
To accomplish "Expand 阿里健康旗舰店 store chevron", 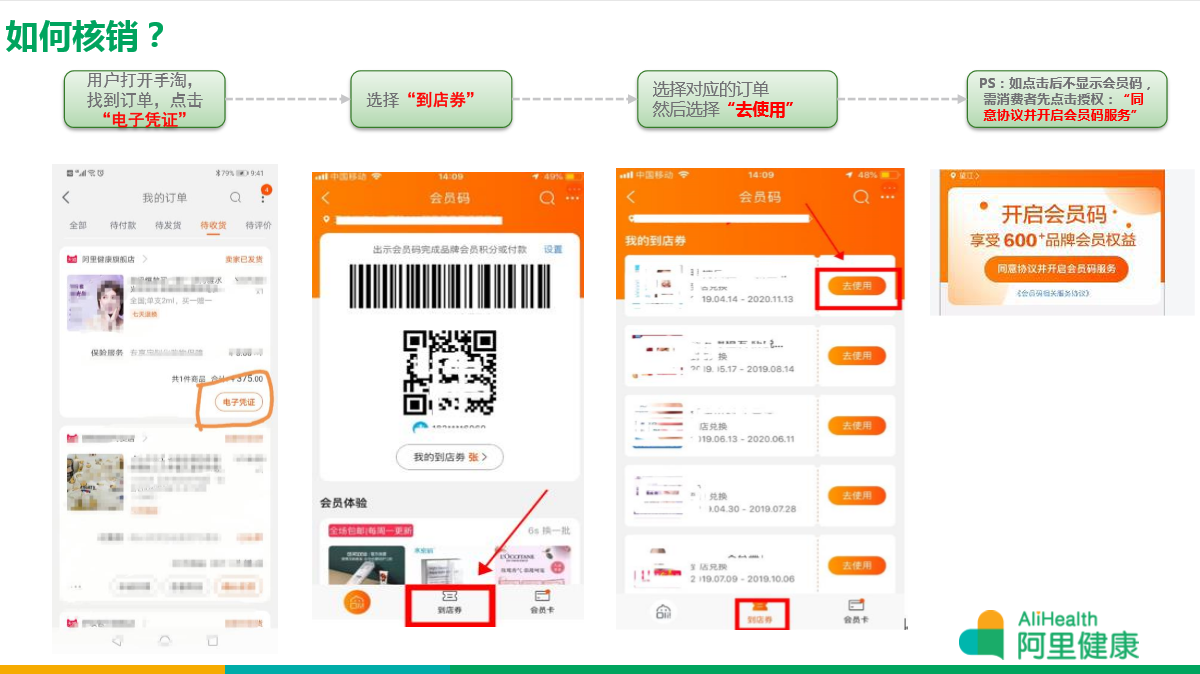I will (144, 258).
